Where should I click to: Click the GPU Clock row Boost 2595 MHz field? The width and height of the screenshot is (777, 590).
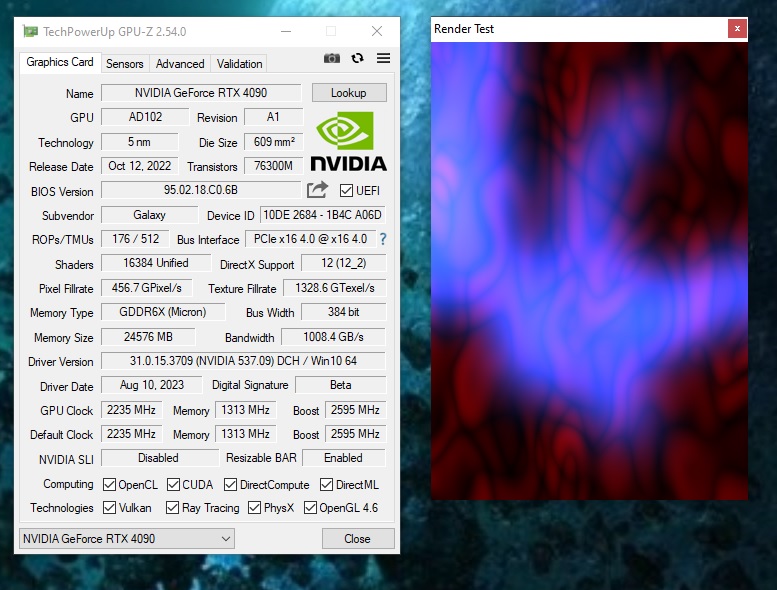point(355,410)
